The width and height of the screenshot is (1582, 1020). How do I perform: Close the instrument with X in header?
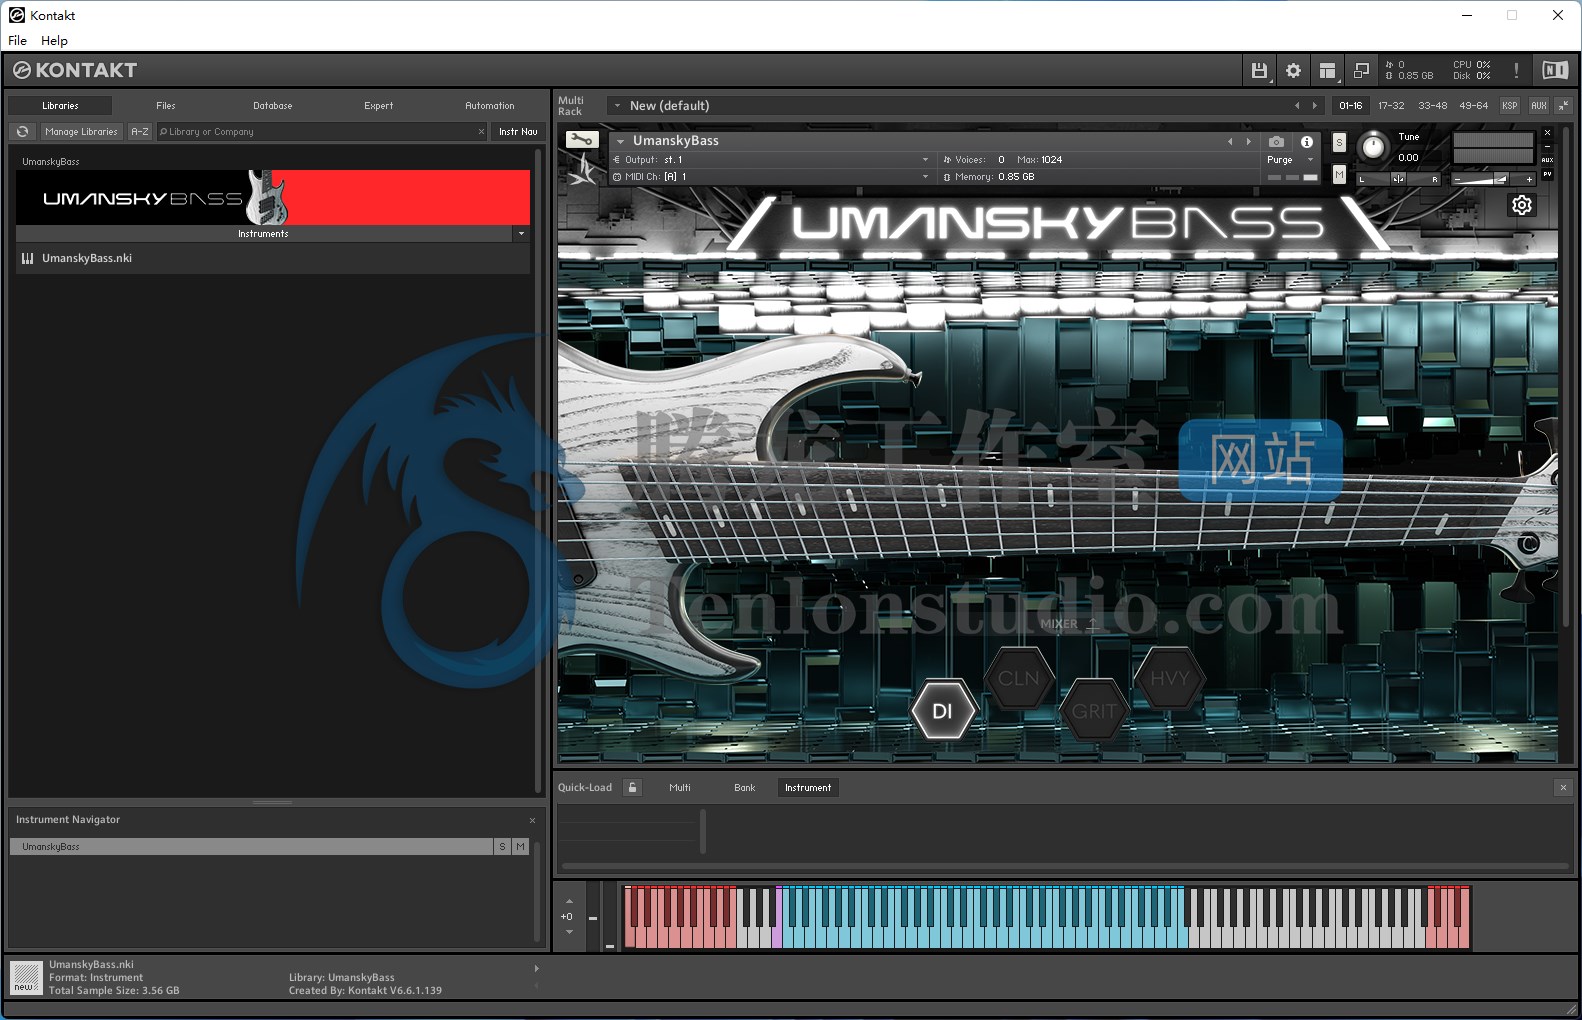click(x=1547, y=132)
